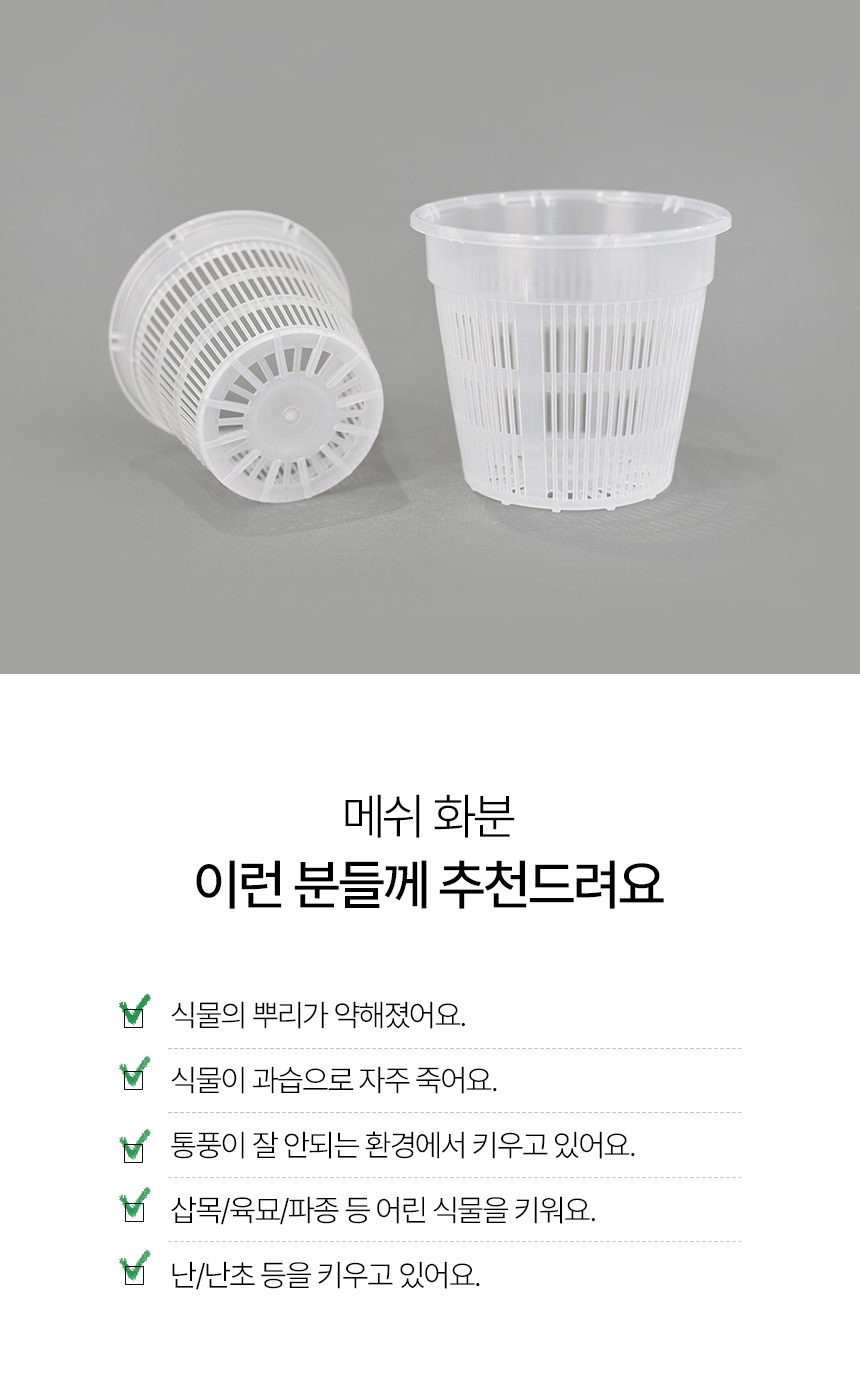Toggle the checkbox for '식물이 과습으로 자주 죽어요.'
Image resolution: width=860 pixels, height=1394 pixels.
point(133,1080)
